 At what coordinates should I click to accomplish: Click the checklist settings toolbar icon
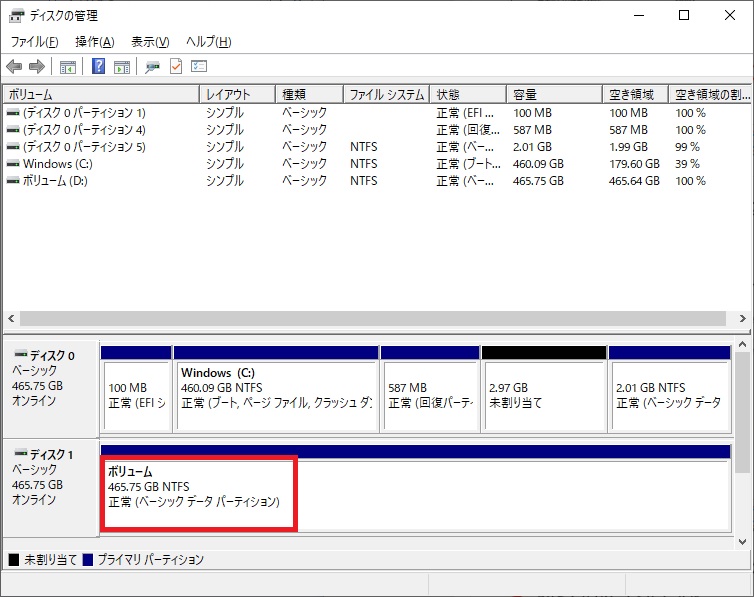pos(199,67)
